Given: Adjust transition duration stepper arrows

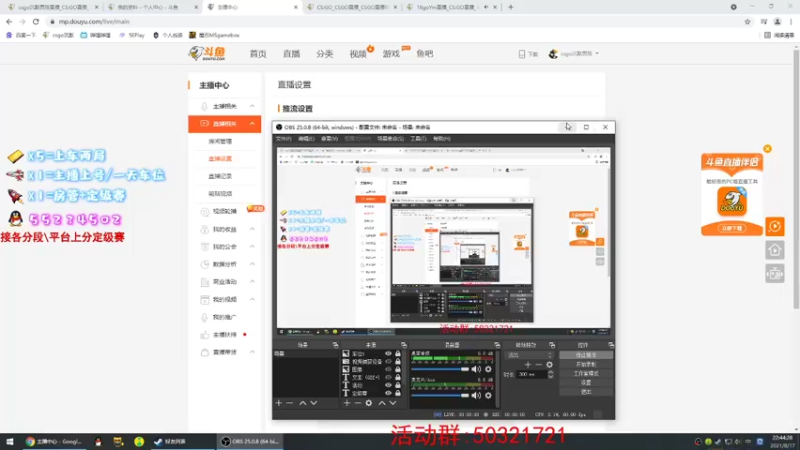Looking at the screenshot, I should [x=551, y=374].
